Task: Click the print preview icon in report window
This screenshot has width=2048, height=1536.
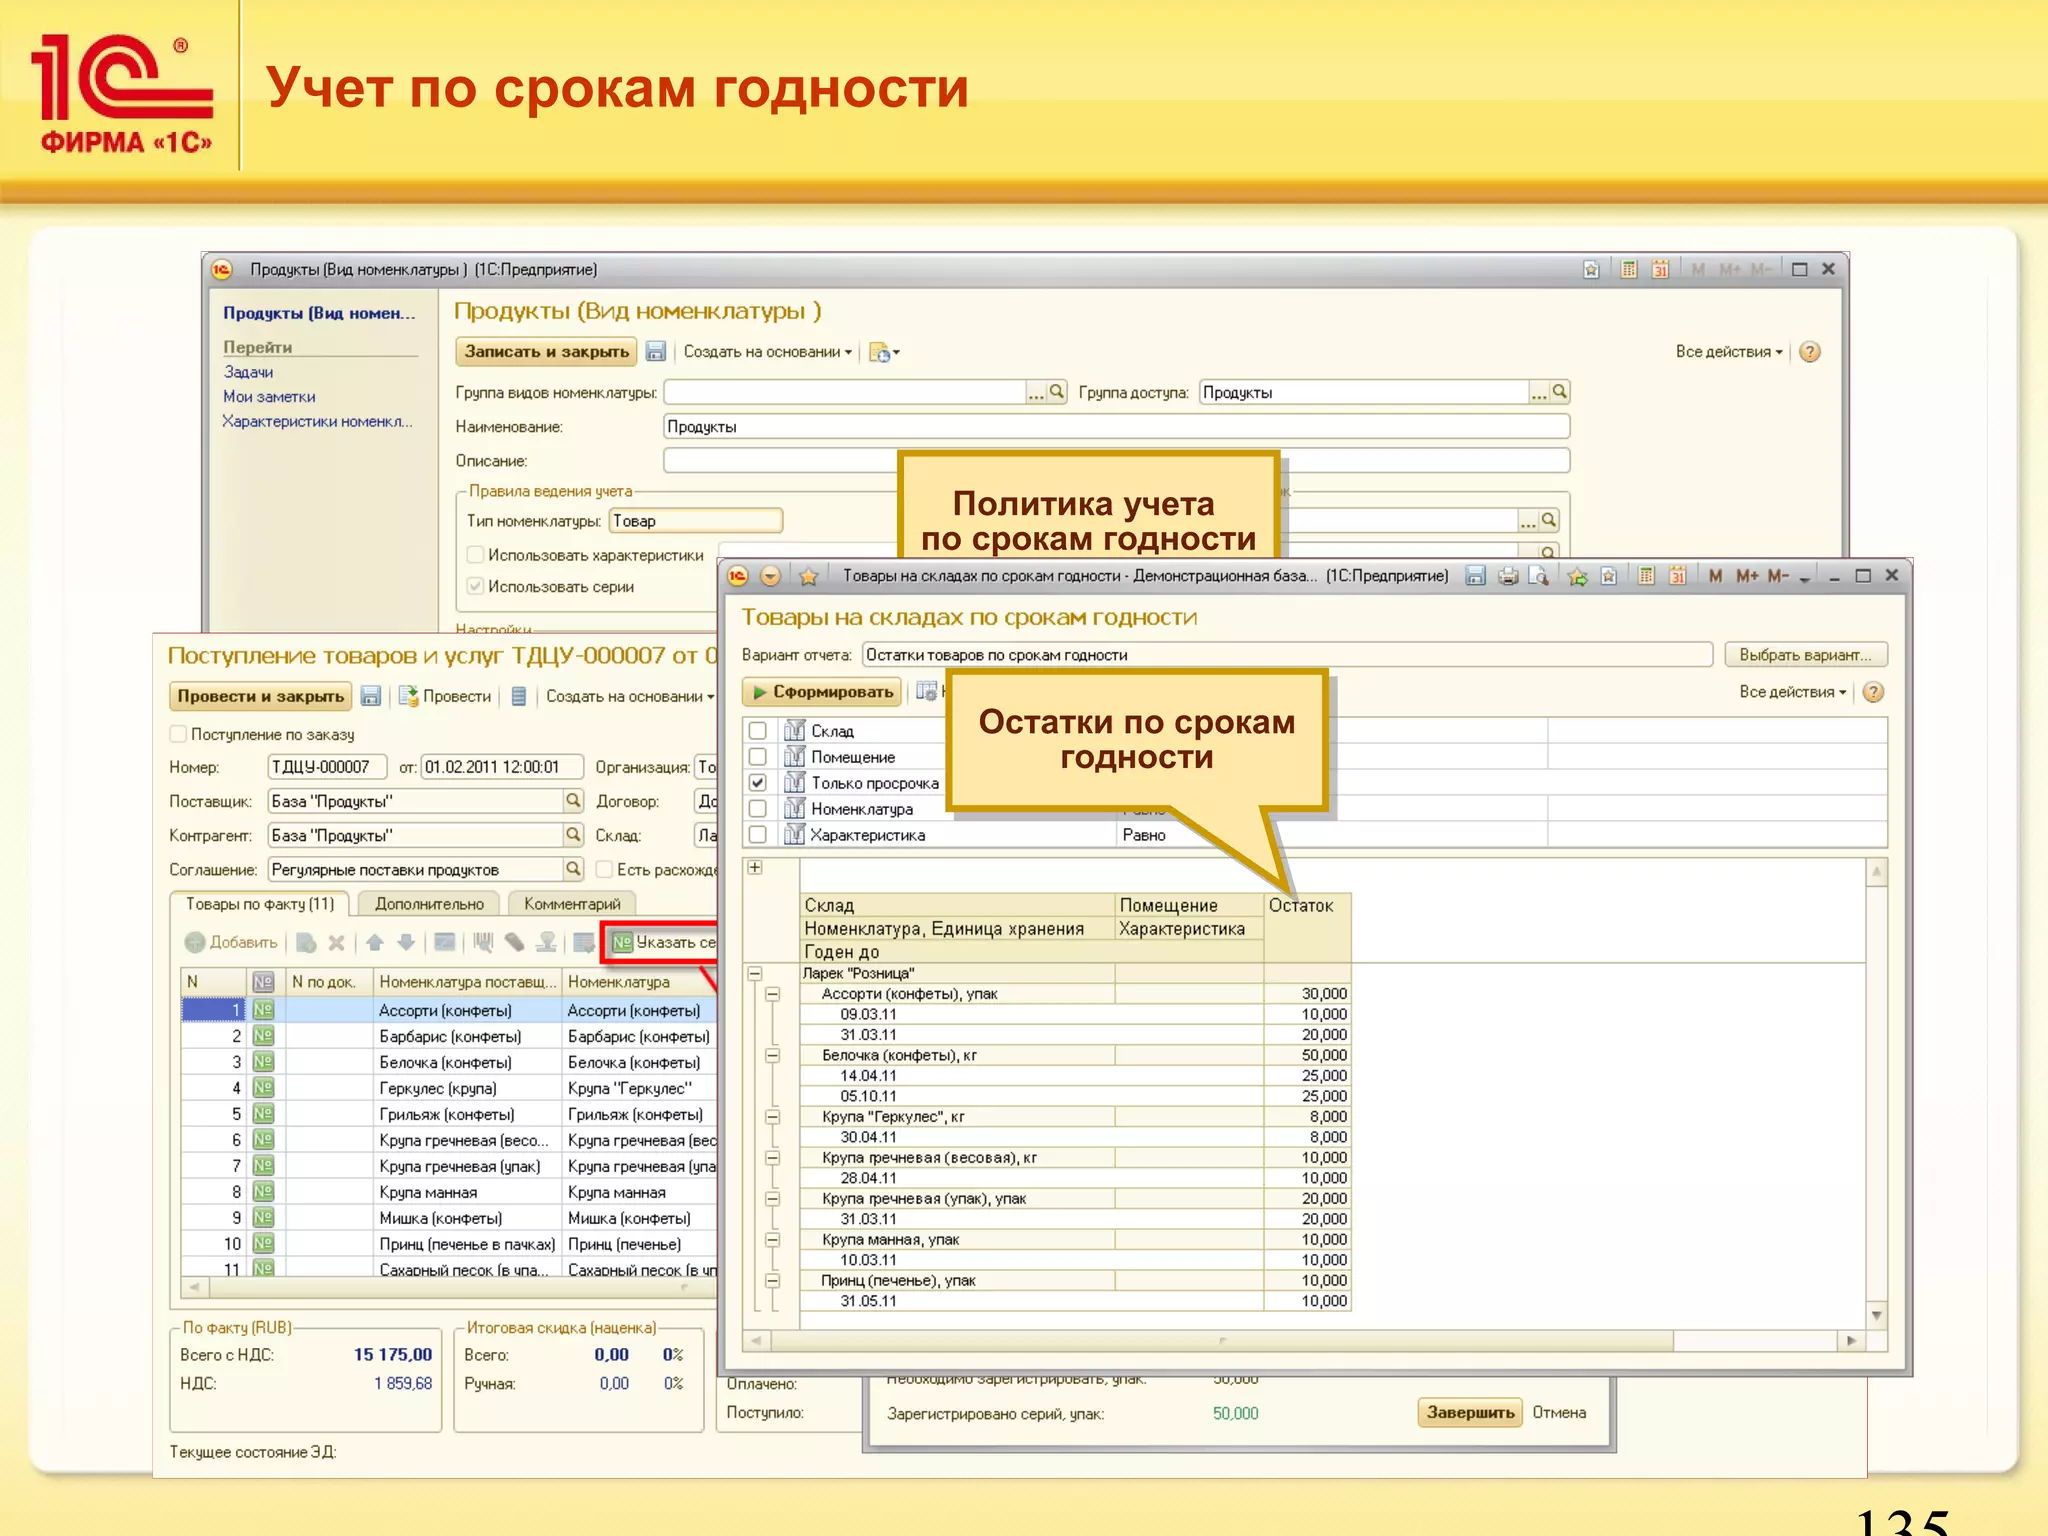Action: [1539, 576]
